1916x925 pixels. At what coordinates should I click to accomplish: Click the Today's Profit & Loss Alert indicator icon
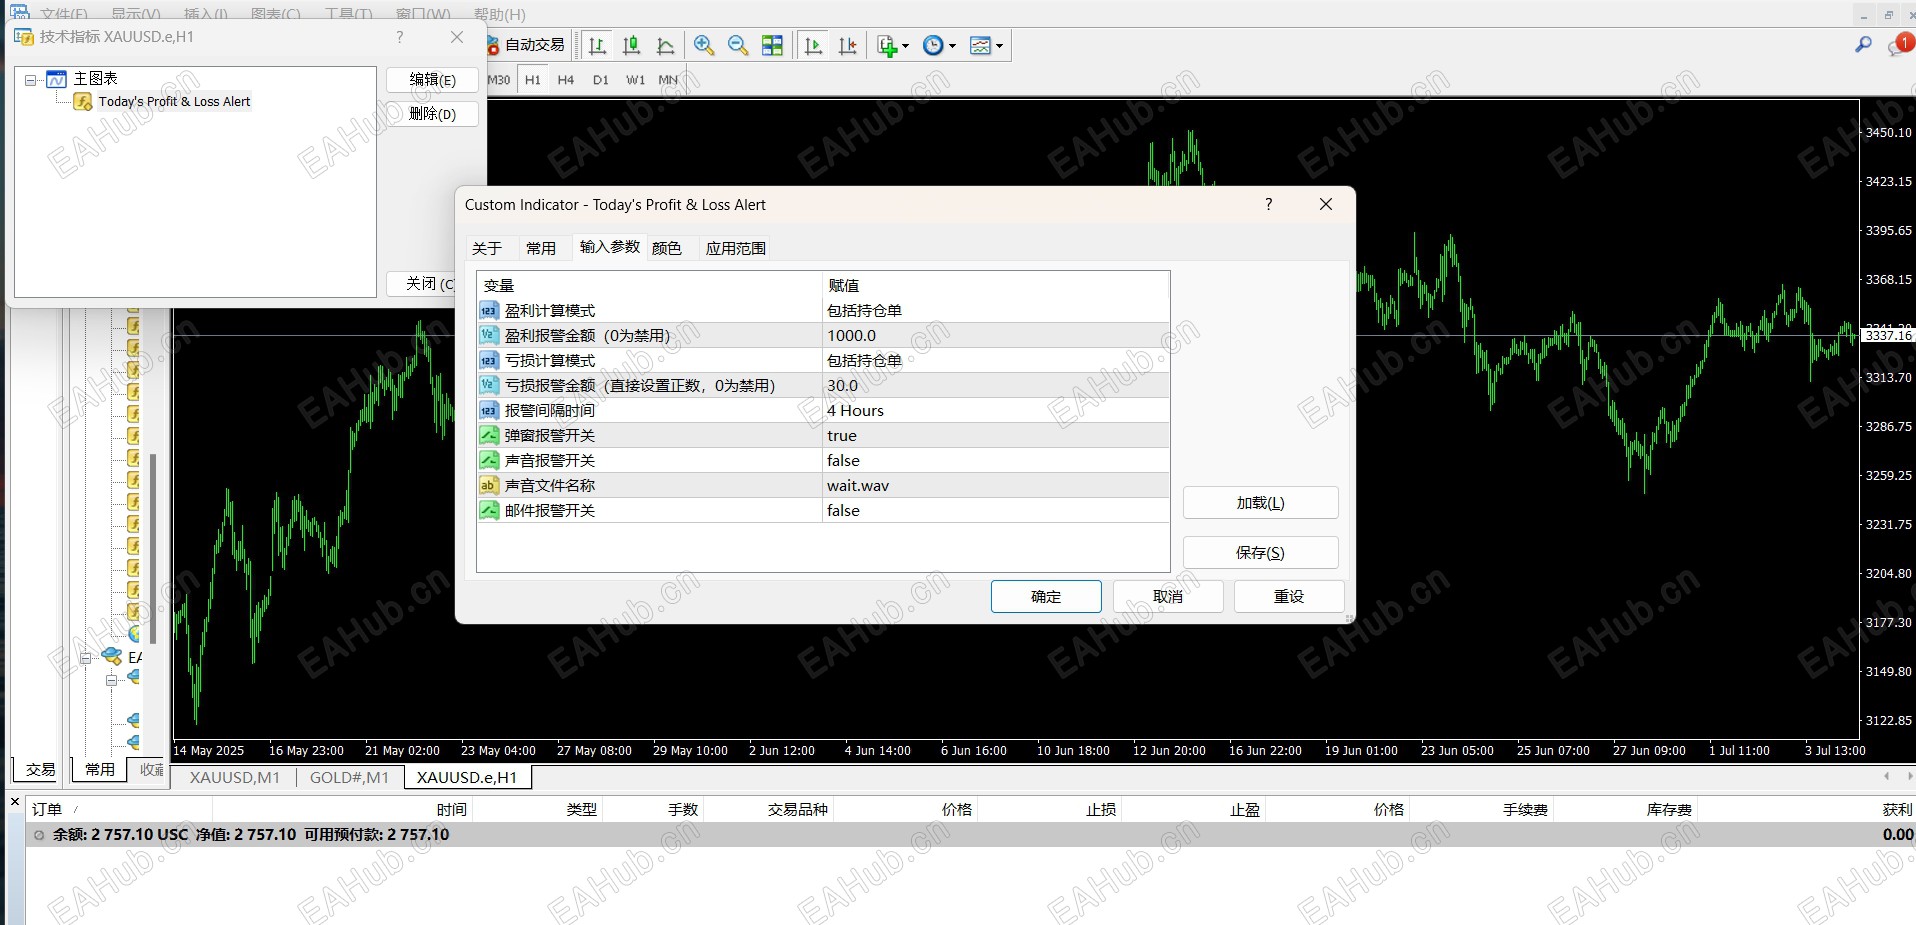83,101
